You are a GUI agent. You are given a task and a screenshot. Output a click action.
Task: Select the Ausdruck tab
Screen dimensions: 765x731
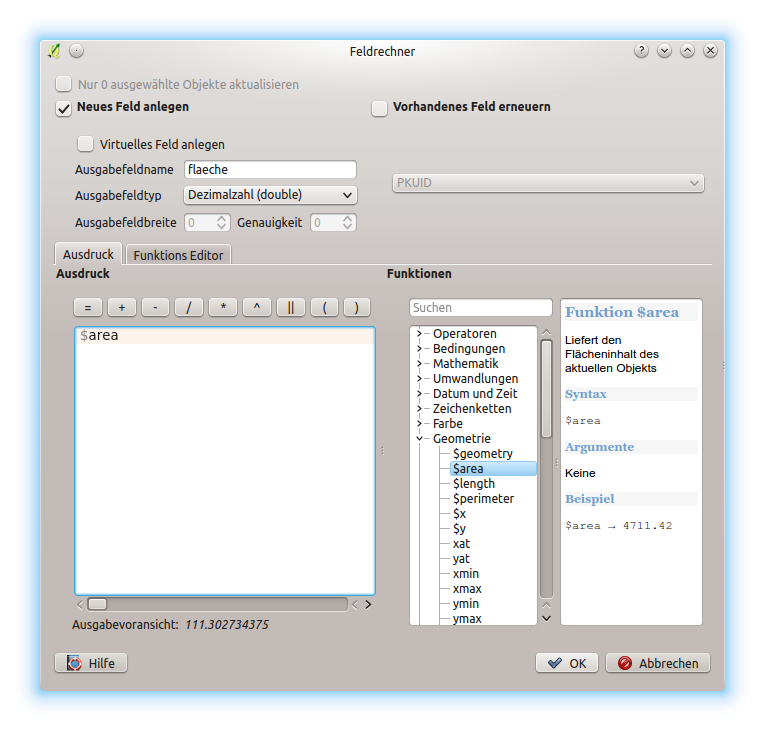[x=88, y=255]
